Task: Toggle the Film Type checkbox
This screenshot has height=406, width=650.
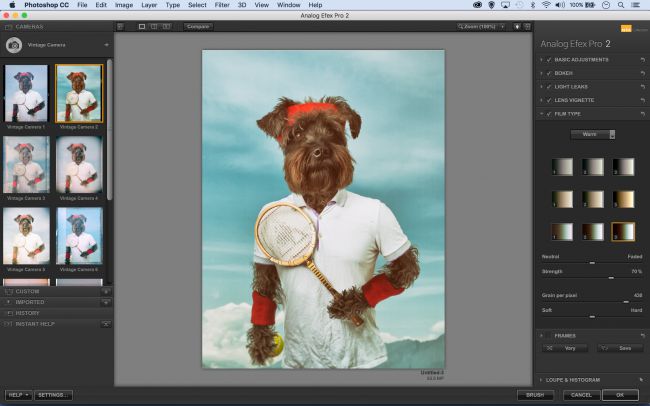Action: tap(550, 115)
